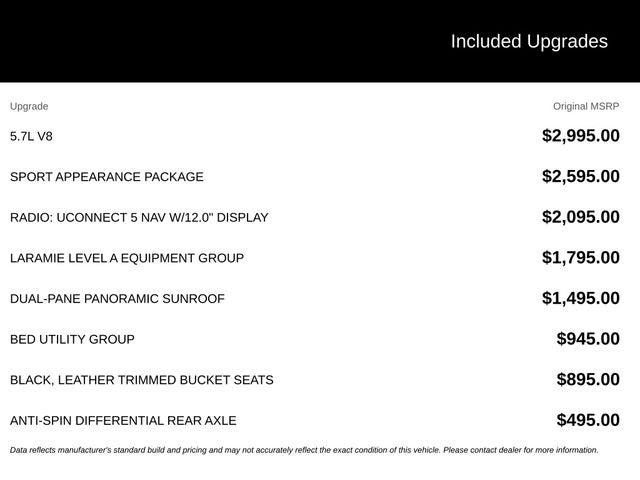
Task: Select DUAL-PANE PANORAMIC SUNROOF entry
Action: [117, 299]
